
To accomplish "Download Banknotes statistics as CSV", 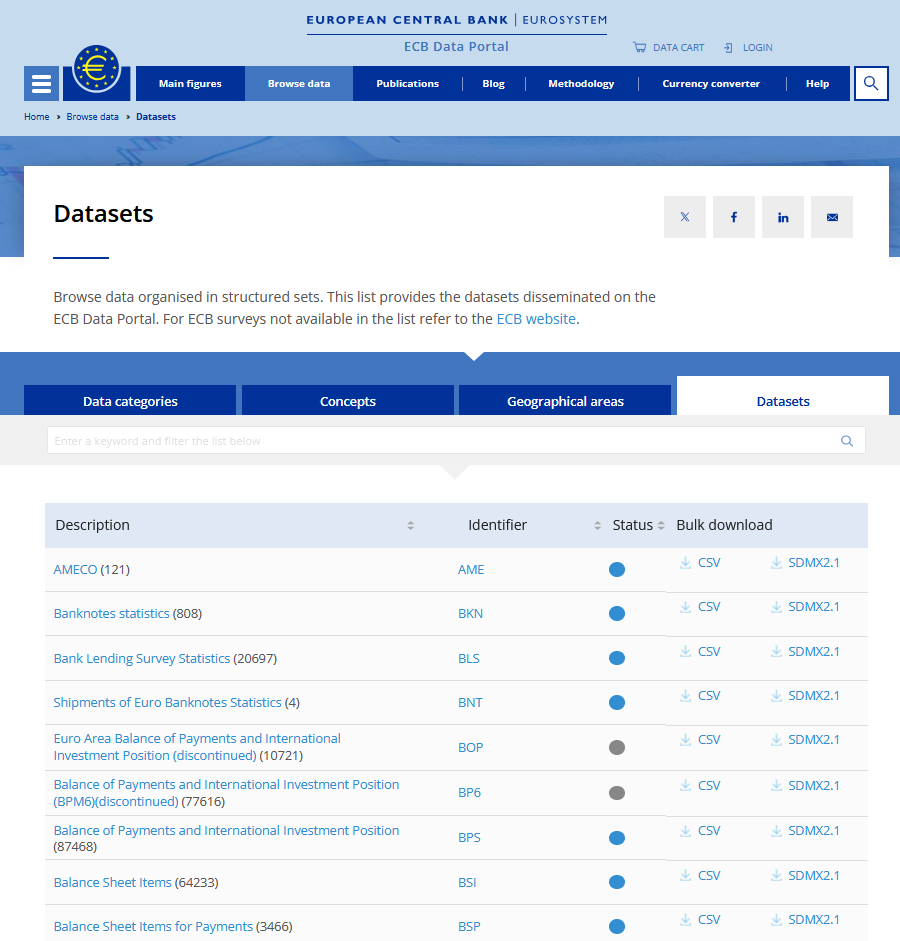I will click(x=700, y=607).
